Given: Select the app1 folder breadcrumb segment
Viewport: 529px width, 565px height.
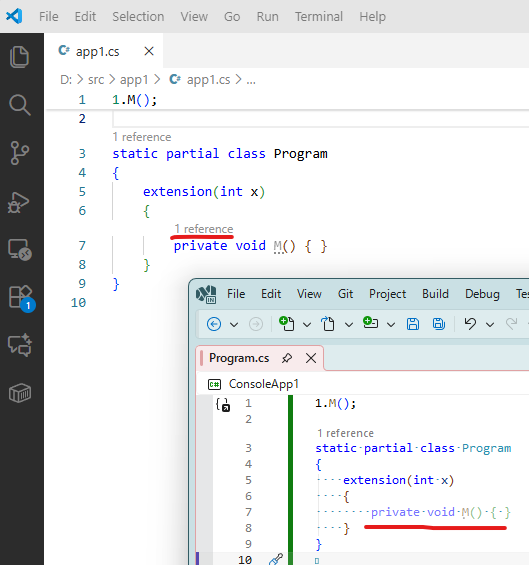Looking at the screenshot, I should (x=134, y=80).
